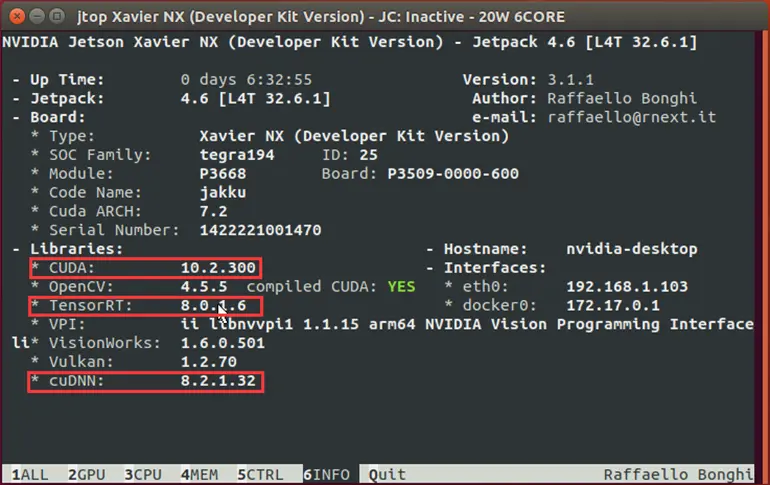Screen dimensions: 770x485
Task: Click the OpenCV version 4.5.5
Action: 204,286
